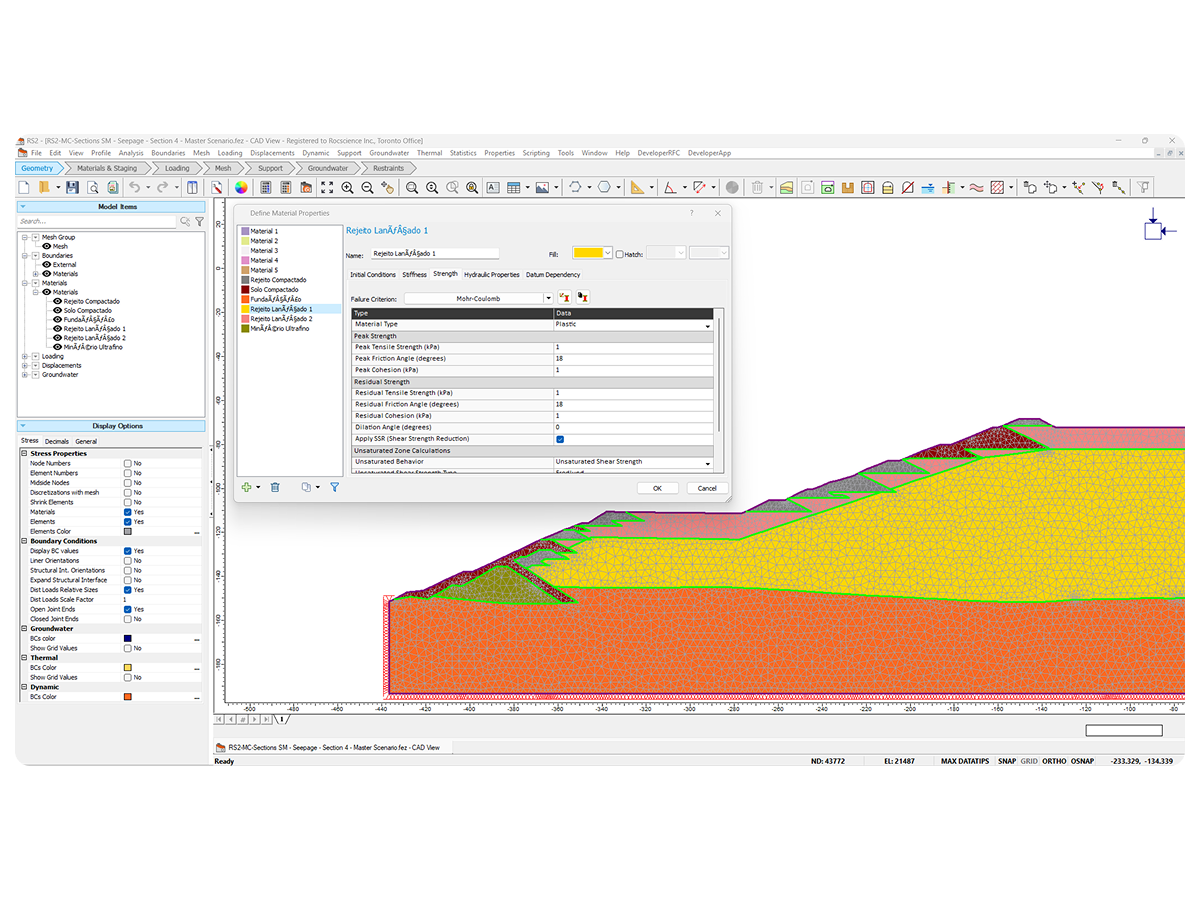Click the delete material trash icon
The width and height of the screenshot is (1200, 900).
point(275,487)
